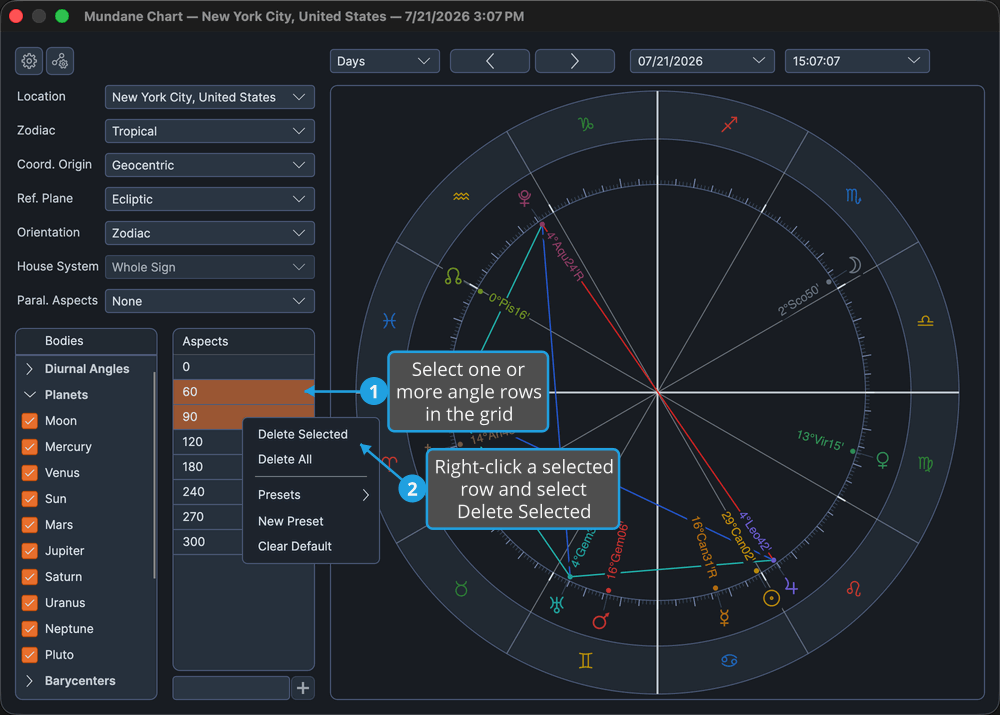Expand the Diurnal Angles tree group

(x=29, y=369)
